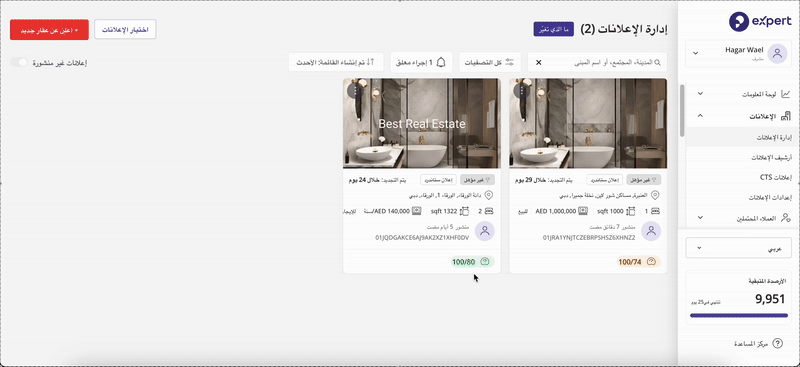Open three-dots menu on 1,000,000 AED listing
The width and height of the screenshot is (800, 367).
(x=521, y=91)
